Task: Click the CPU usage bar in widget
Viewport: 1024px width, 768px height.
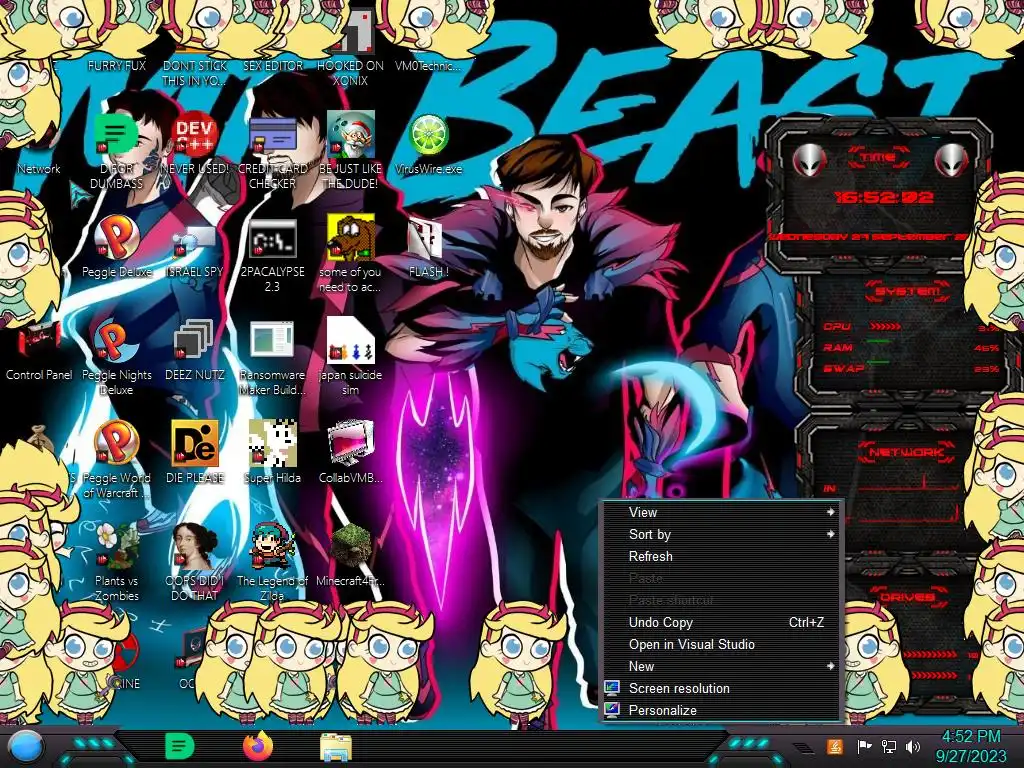Action: [886, 326]
